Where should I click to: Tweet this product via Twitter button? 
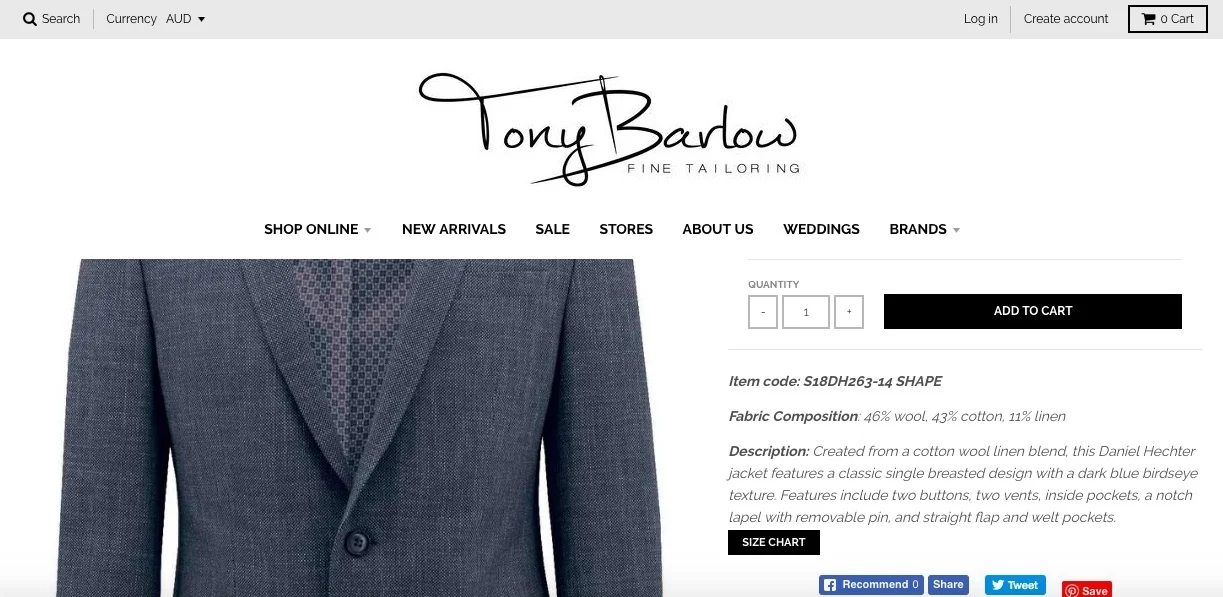point(1014,585)
